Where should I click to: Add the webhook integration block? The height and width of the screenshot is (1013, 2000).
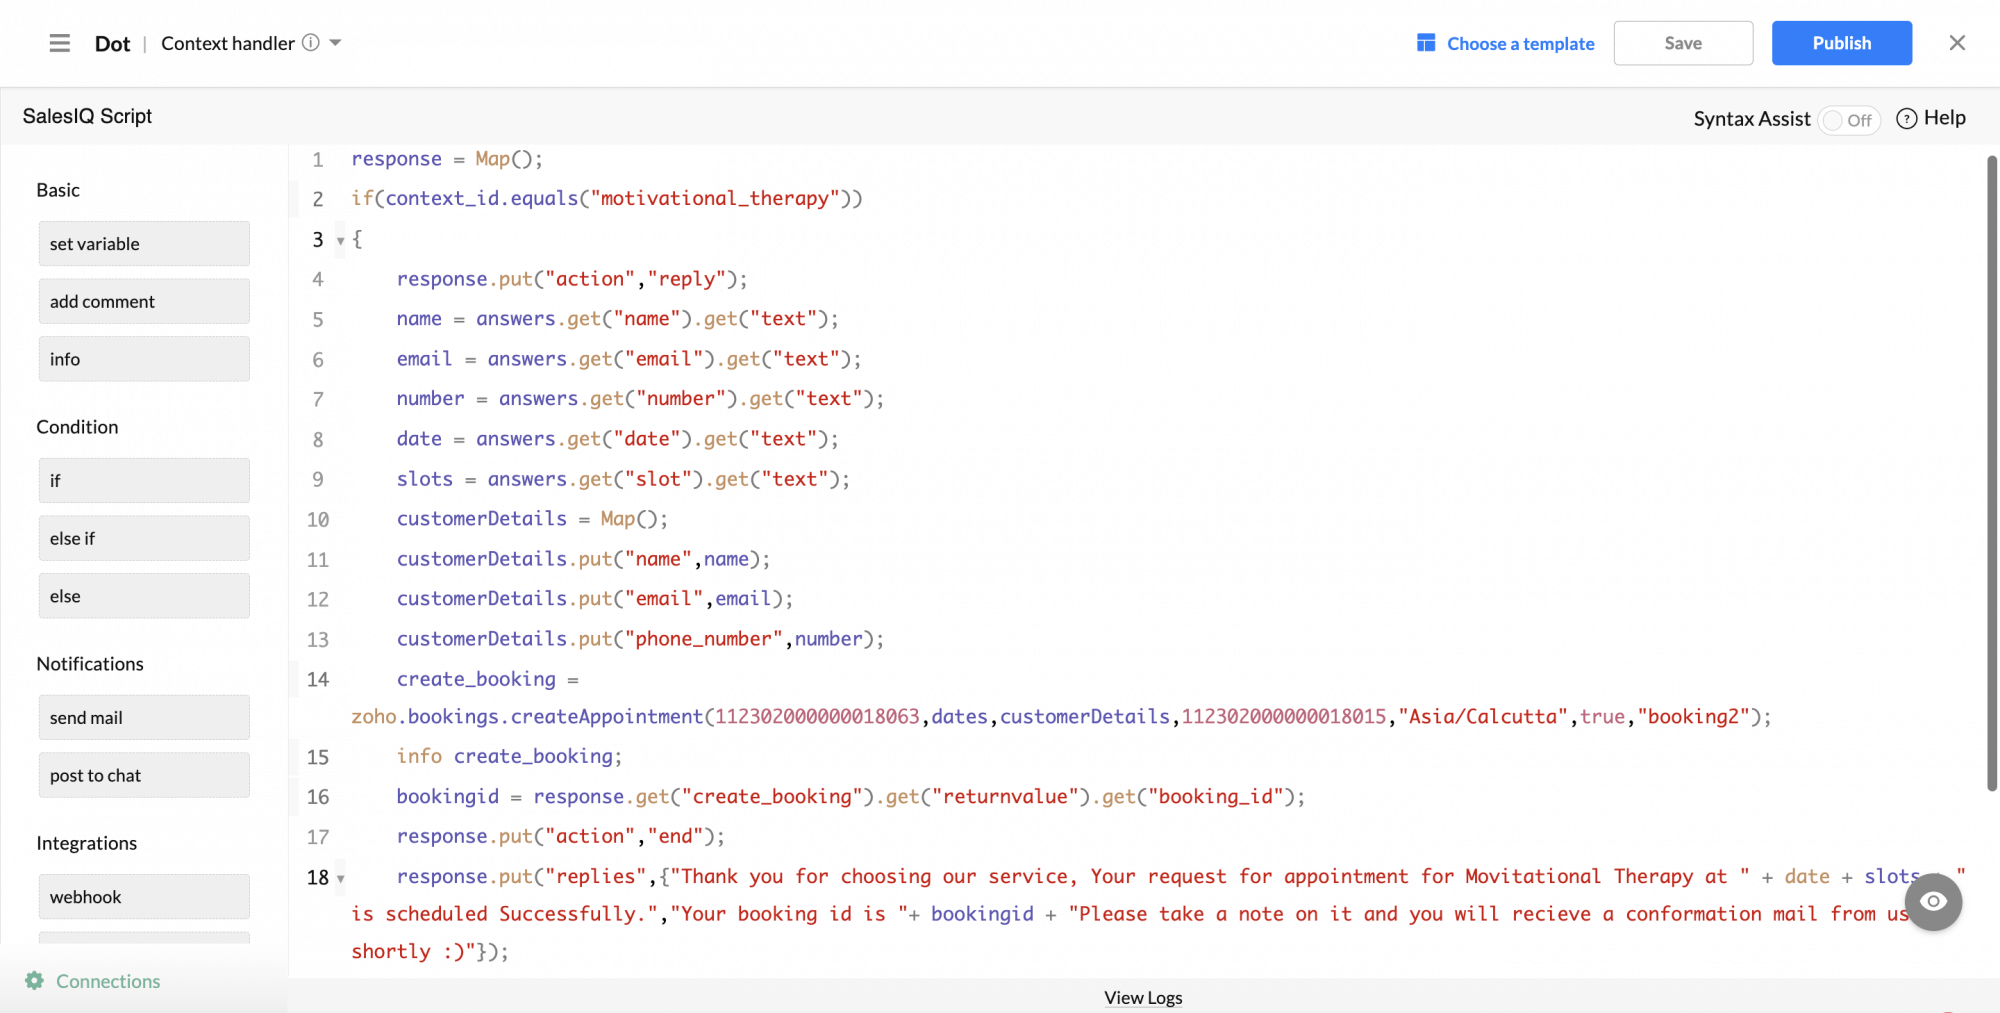tap(144, 897)
